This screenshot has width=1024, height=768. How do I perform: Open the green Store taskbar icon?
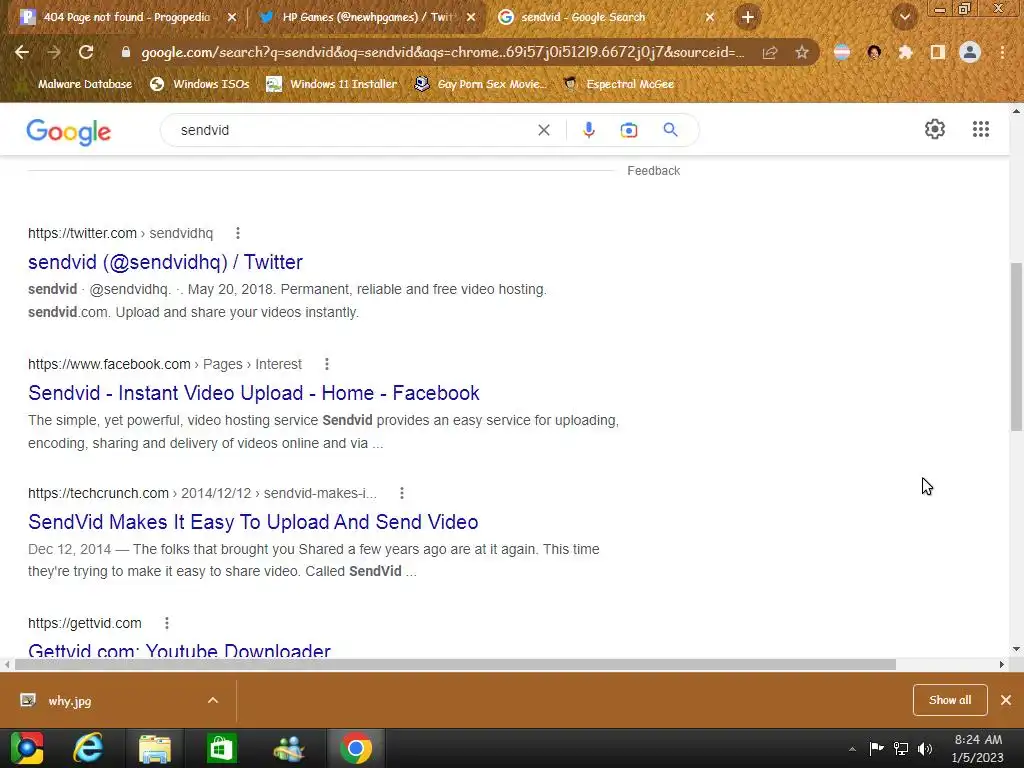(x=221, y=748)
